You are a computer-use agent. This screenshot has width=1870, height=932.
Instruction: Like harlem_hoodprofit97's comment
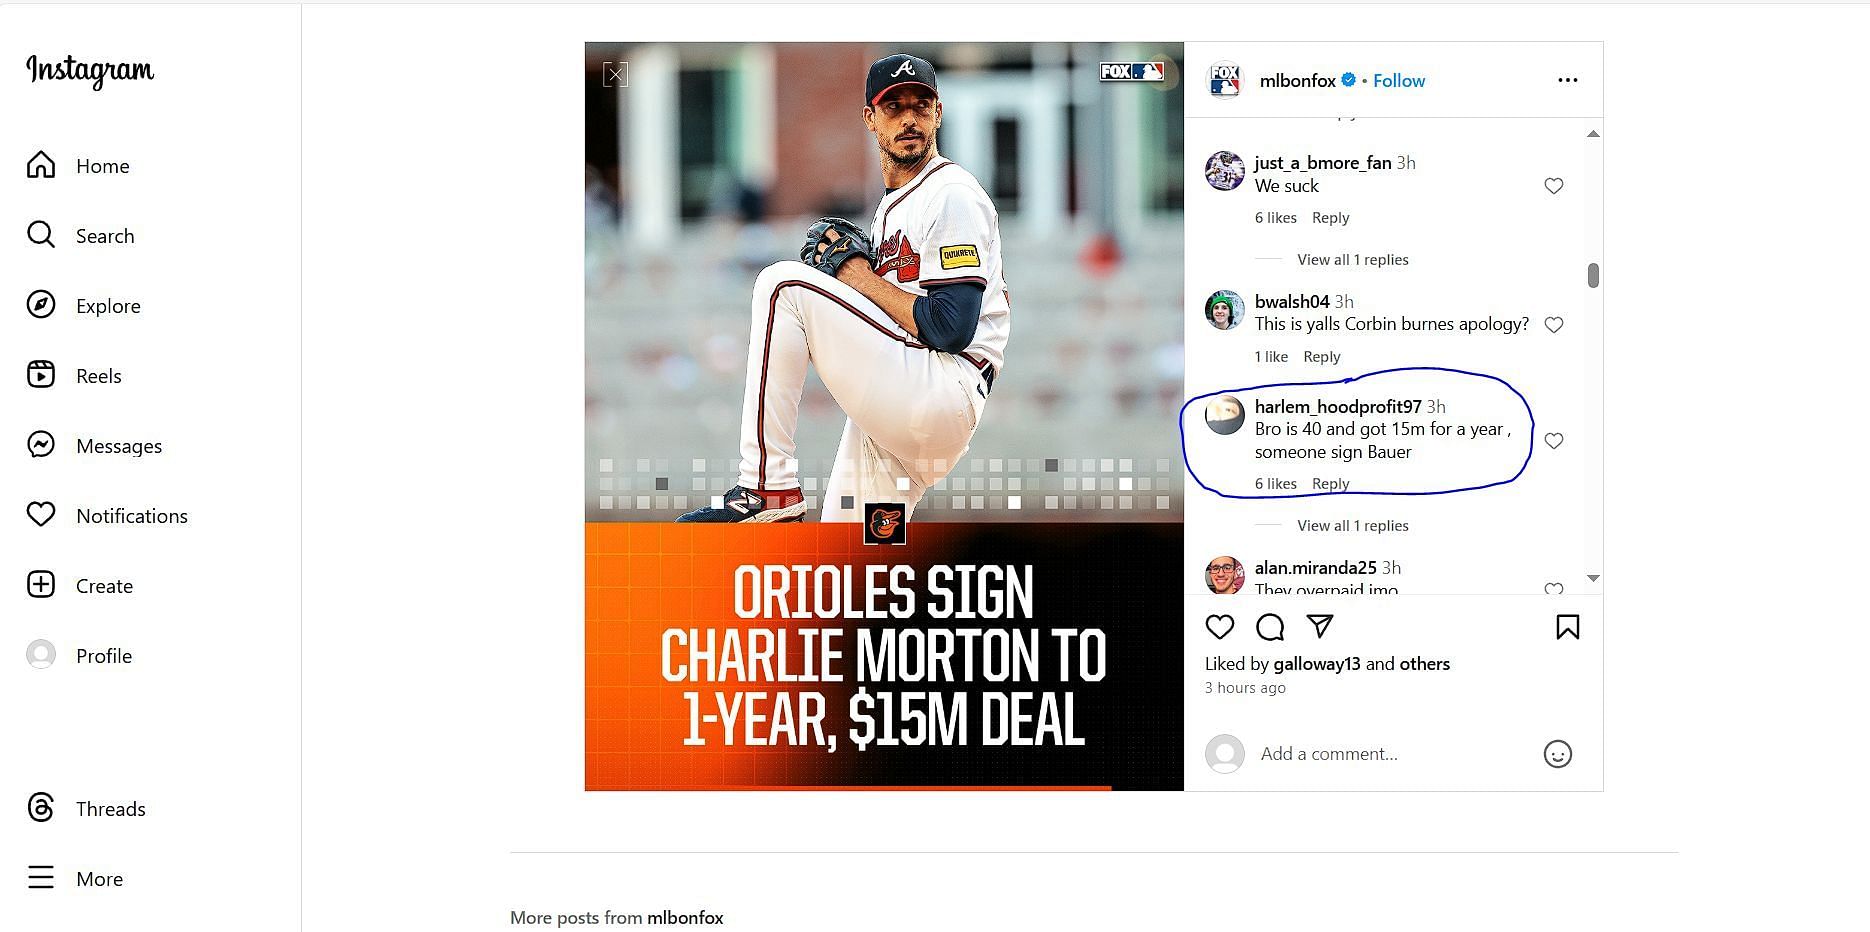[x=1553, y=441]
